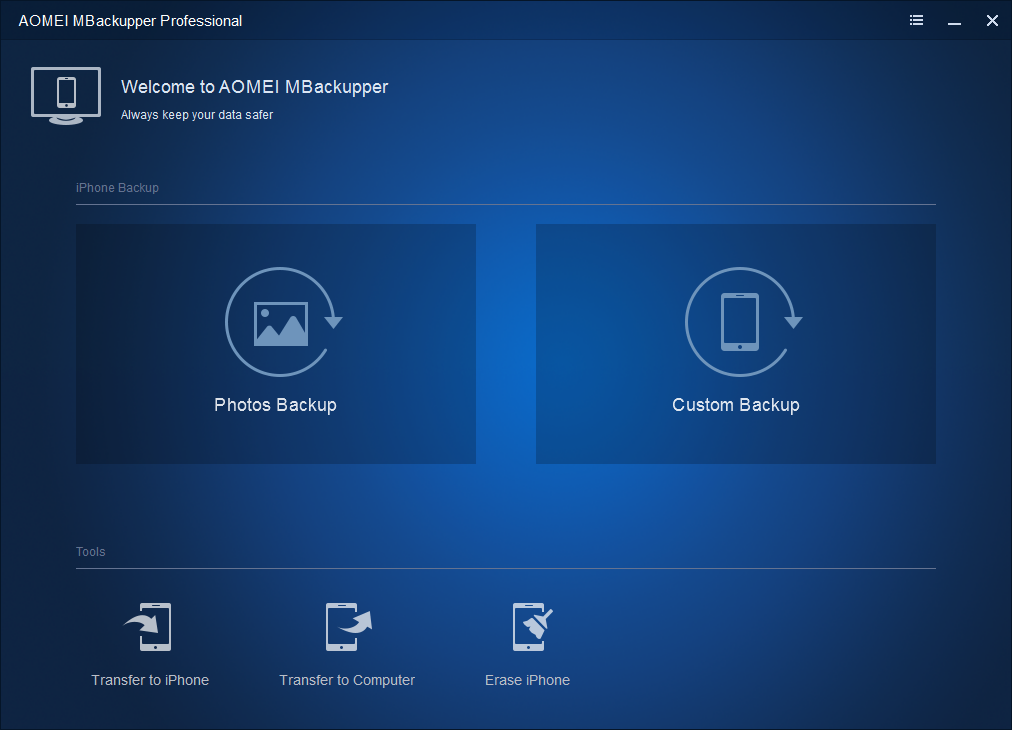1012x730 pixels.
Task: Choose the Erase iPhone text
Action: [527, 680]
